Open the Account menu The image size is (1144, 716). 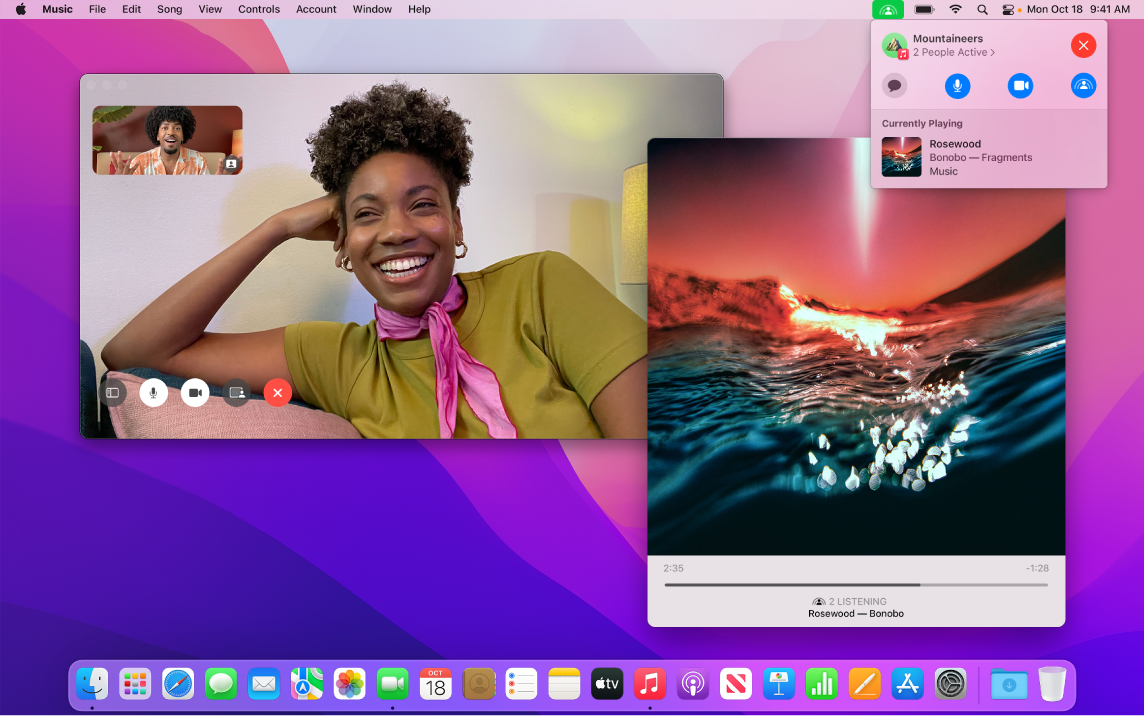pos(316,9)
